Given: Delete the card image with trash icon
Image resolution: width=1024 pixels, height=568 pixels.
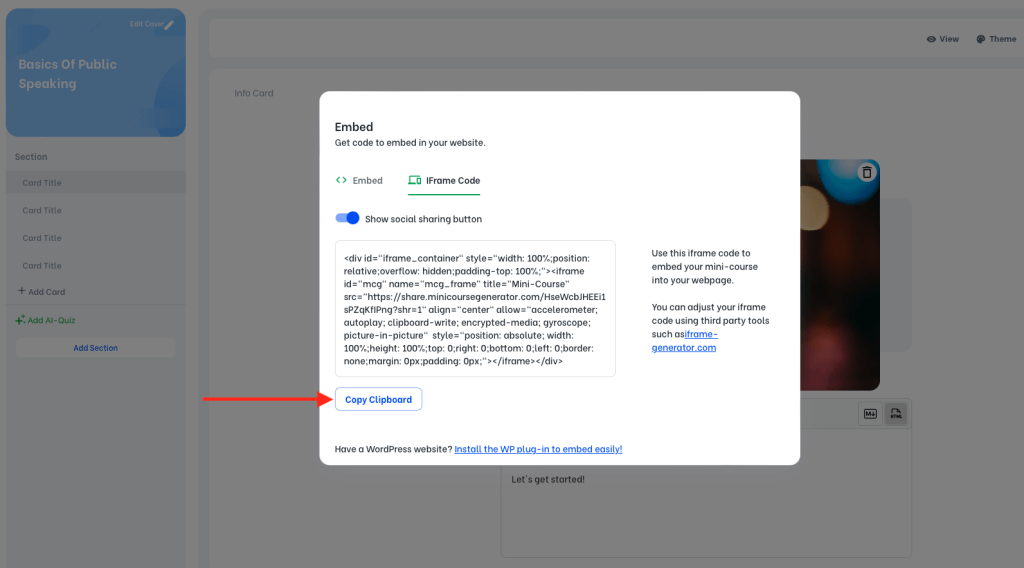Looking at the screenshot, I should pyautogui.click(x=866, y=172).
